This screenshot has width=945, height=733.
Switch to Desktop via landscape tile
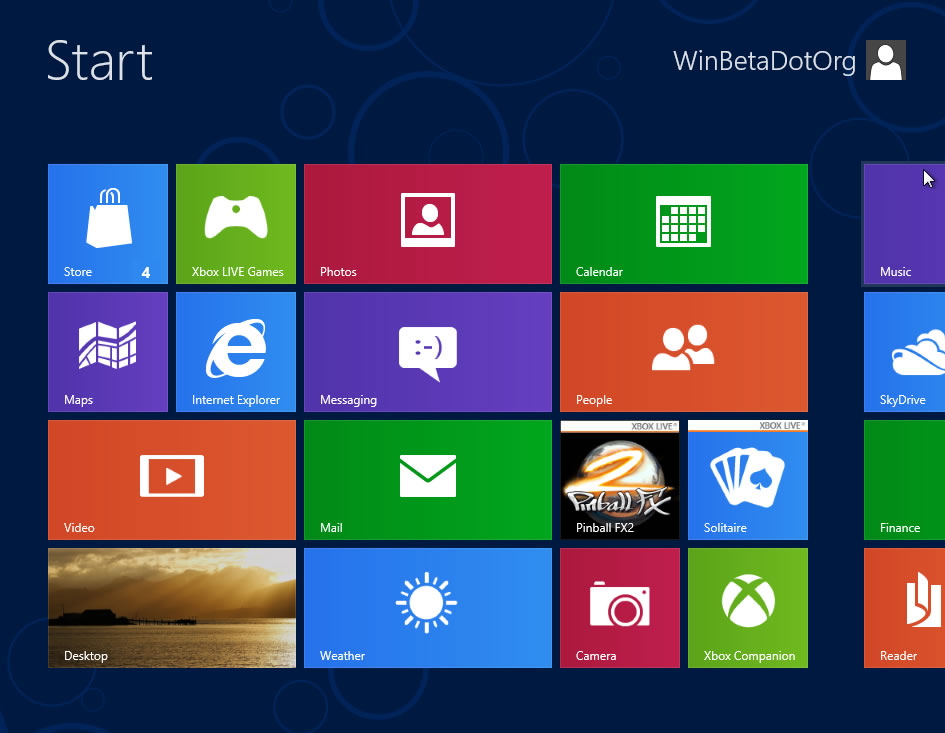pos(172,608)
